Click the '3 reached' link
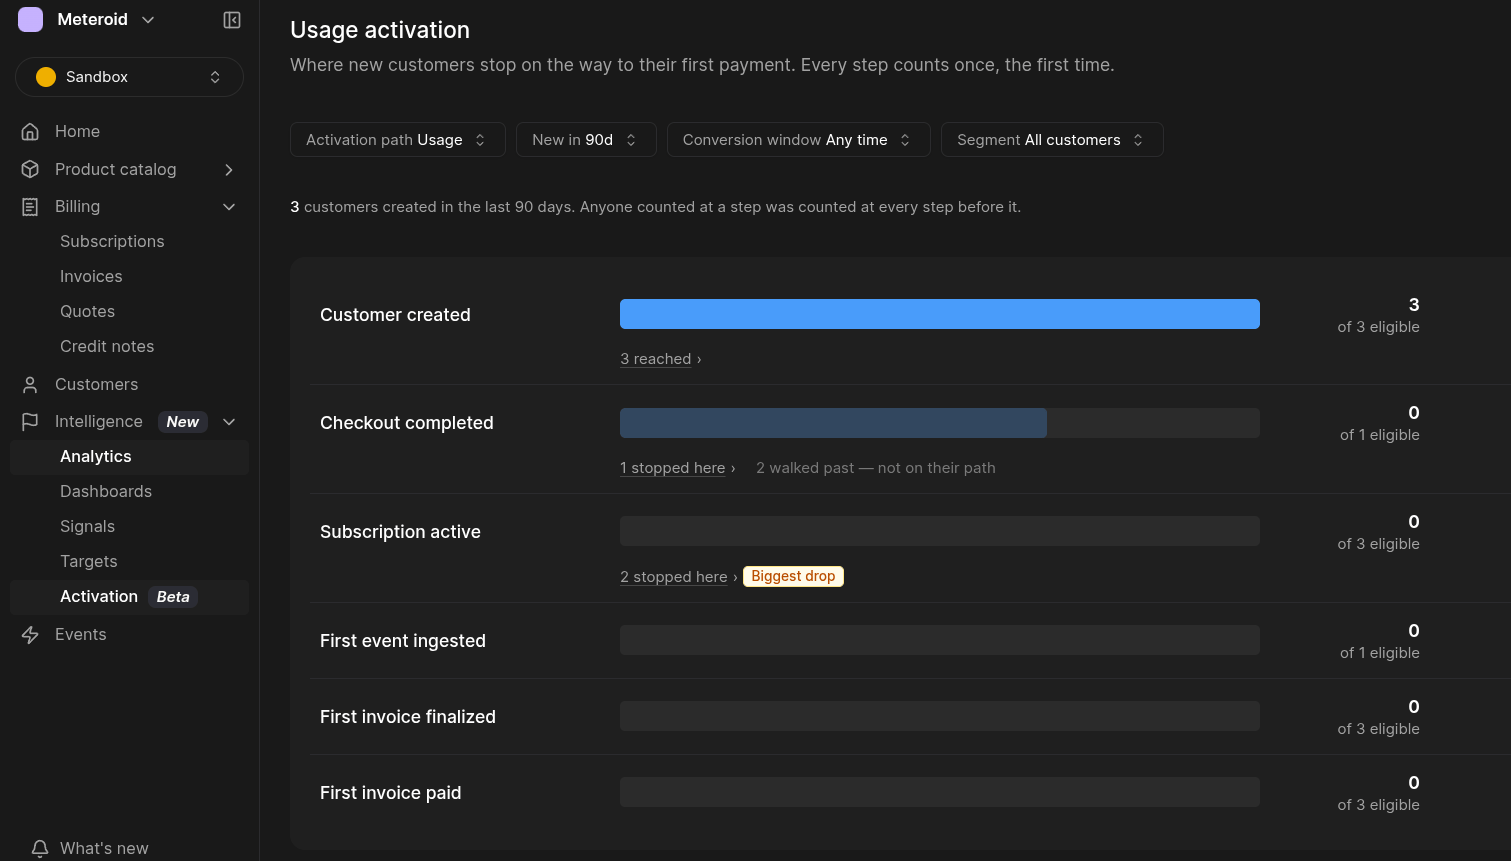 656,359
